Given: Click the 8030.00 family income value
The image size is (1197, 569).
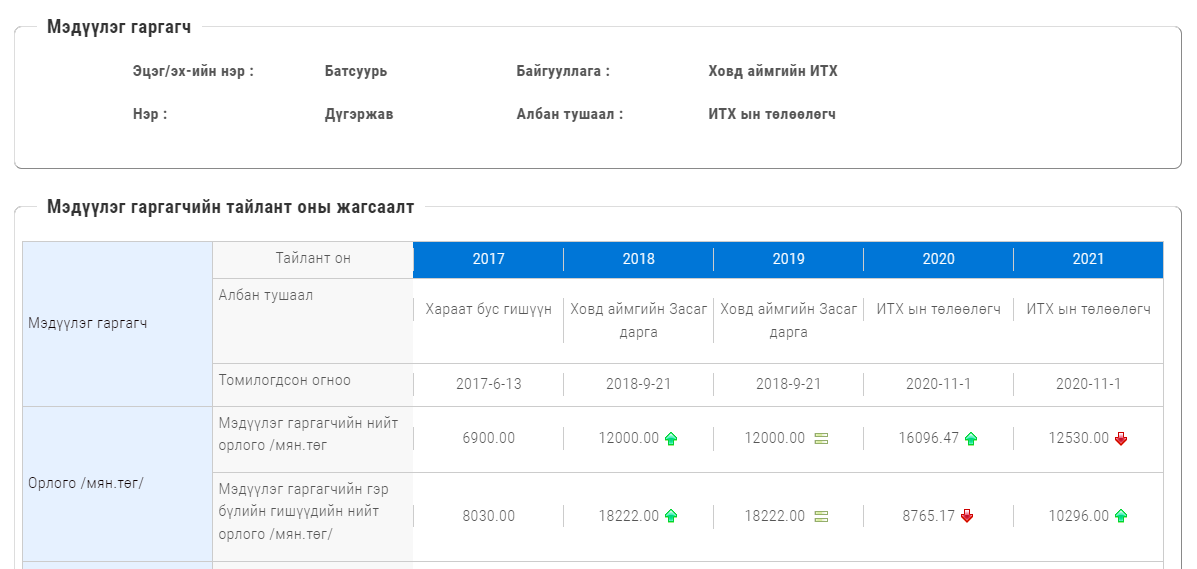Looking at the screenshot, I should pyautogui.click(x=489, y=516).
